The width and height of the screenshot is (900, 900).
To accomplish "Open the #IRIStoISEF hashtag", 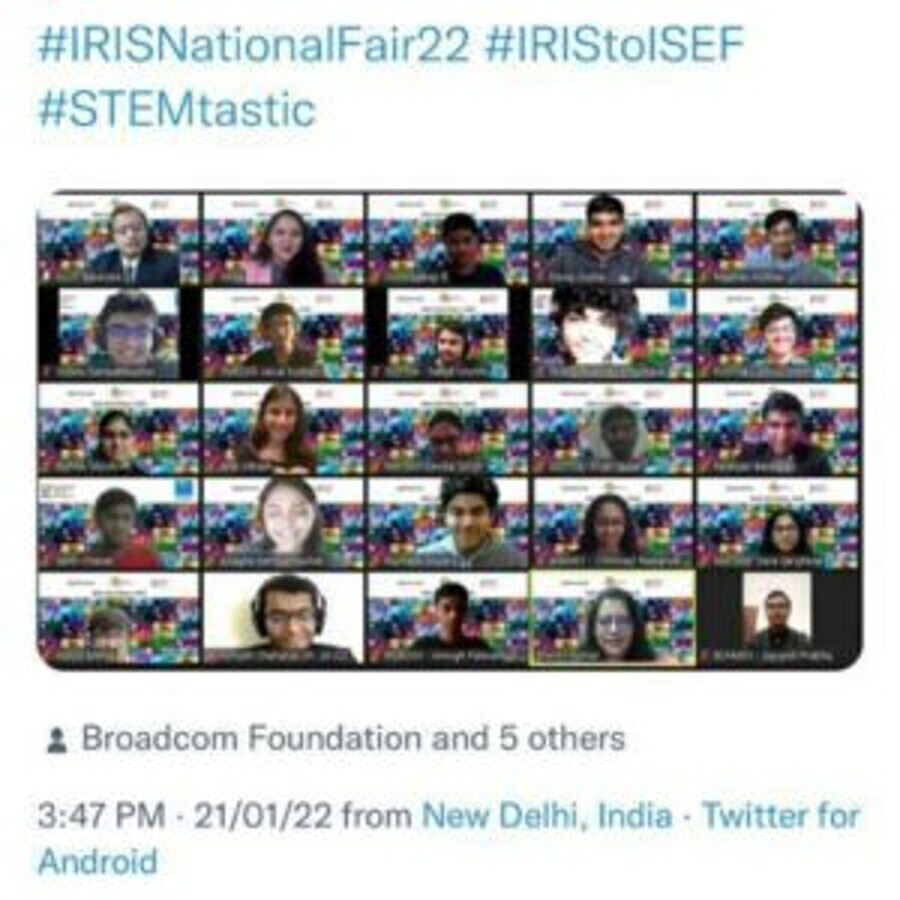I will pyautogui.click(x=614, y=45).
